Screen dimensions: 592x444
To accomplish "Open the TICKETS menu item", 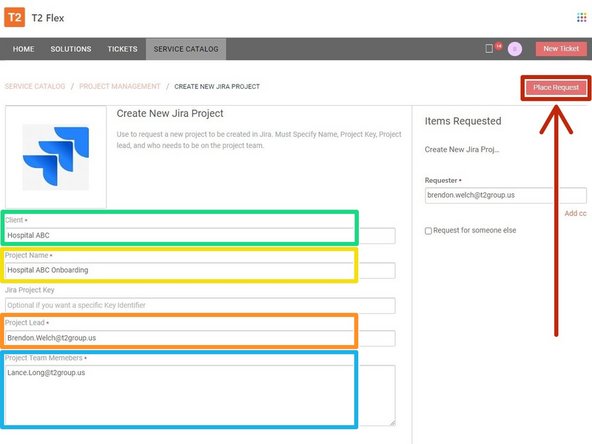I will [x=122, y=49].
